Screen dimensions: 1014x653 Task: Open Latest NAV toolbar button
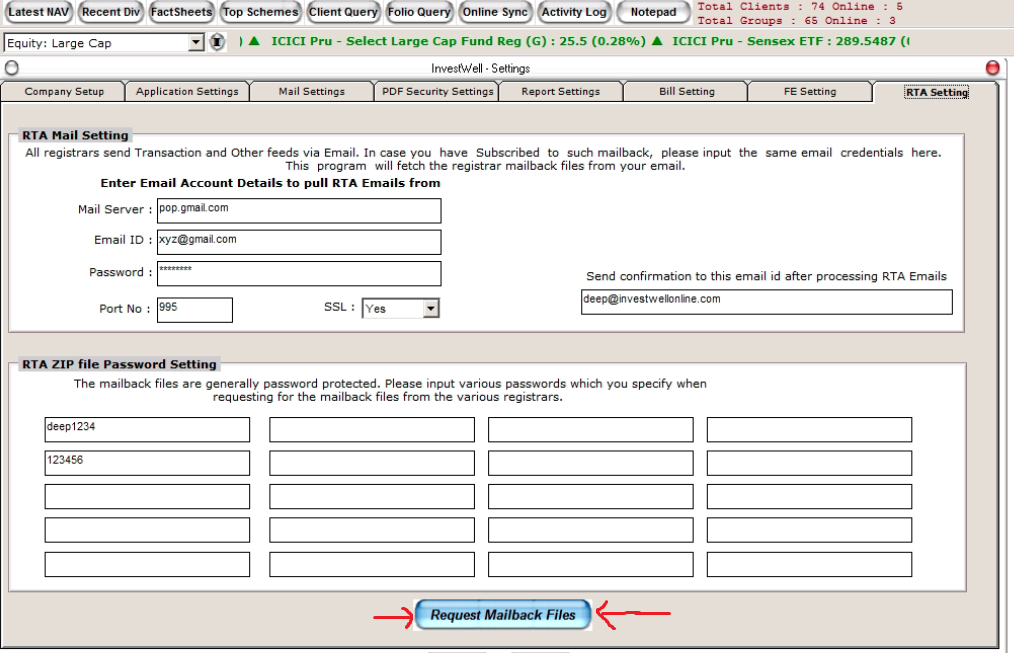click(39, 12)
